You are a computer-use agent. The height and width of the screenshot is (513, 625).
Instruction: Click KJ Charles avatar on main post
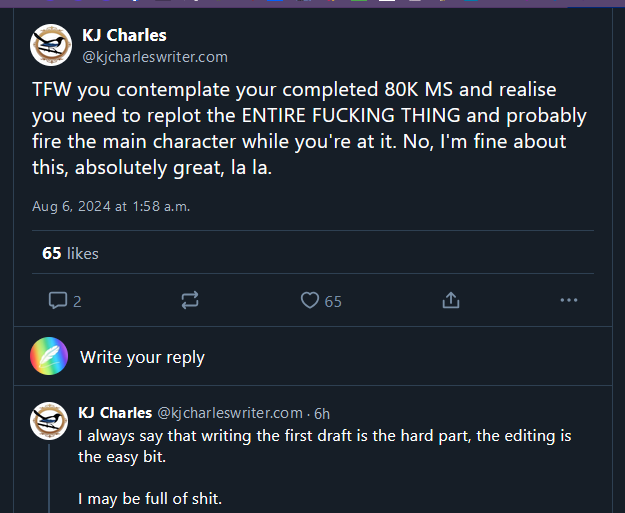(x=51, y=45)
